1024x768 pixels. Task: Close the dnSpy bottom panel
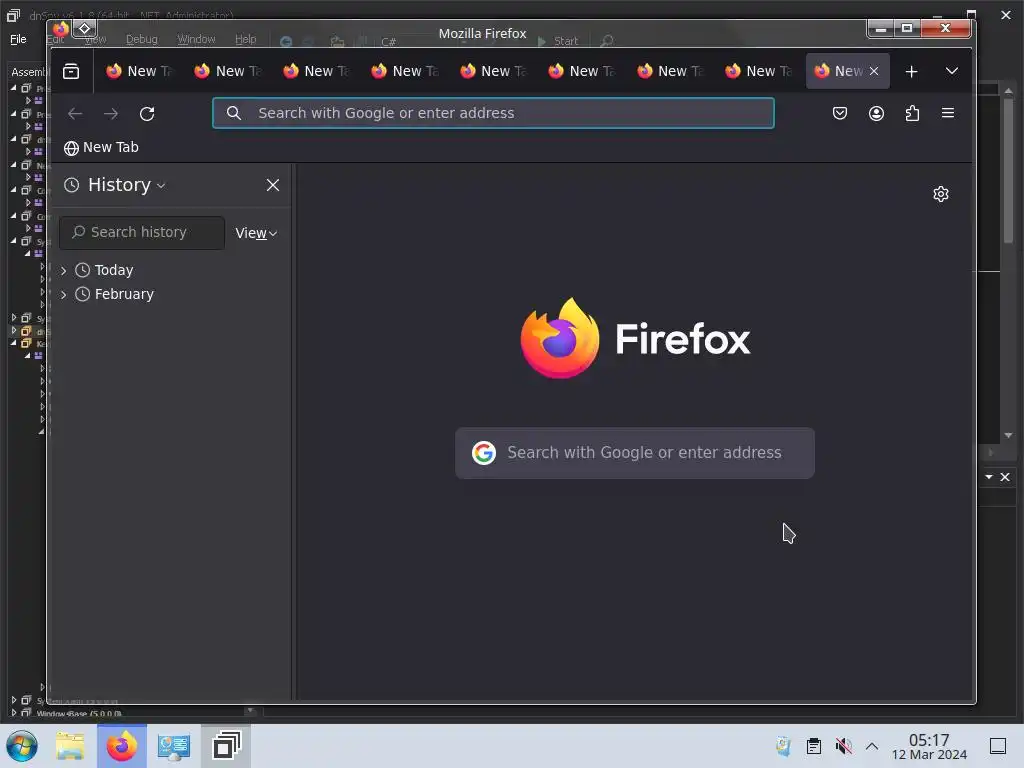coord(1005,477)
